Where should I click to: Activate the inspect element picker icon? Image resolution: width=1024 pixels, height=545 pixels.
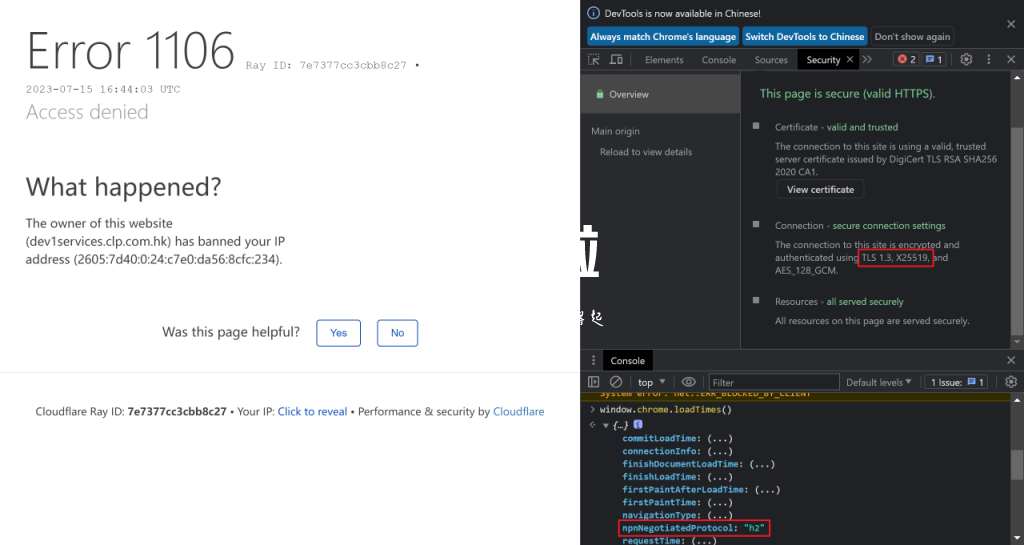point(594,60)
